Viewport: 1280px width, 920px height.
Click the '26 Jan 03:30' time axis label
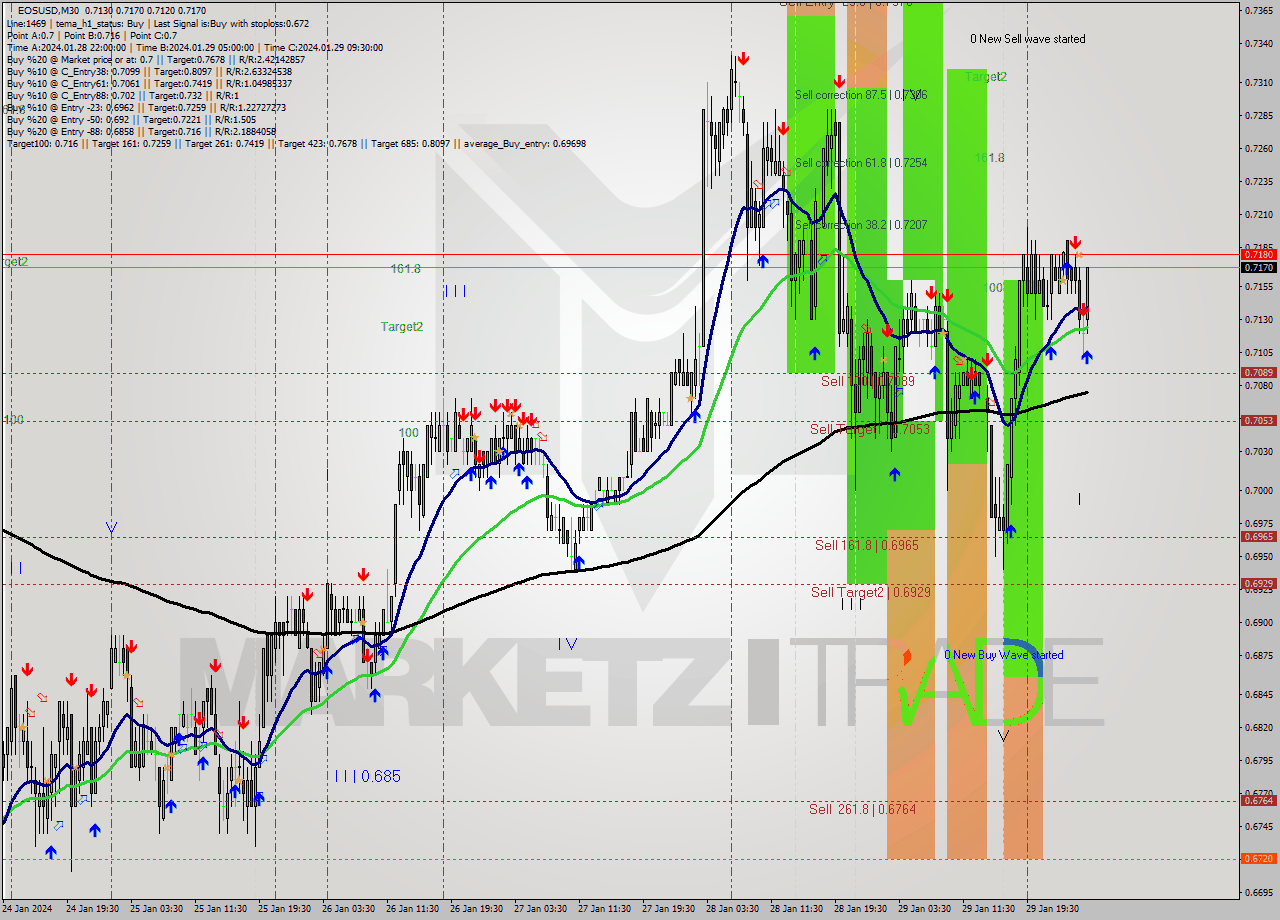[349, 909]
